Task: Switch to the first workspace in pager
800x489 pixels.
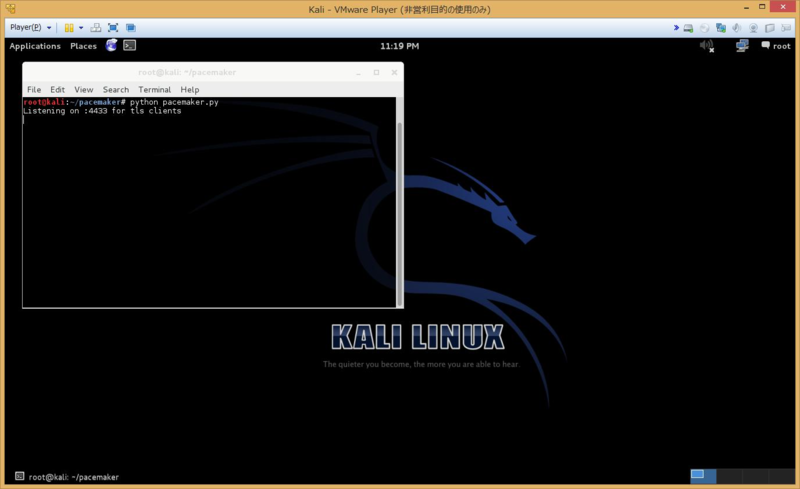Action: point(703,476)
